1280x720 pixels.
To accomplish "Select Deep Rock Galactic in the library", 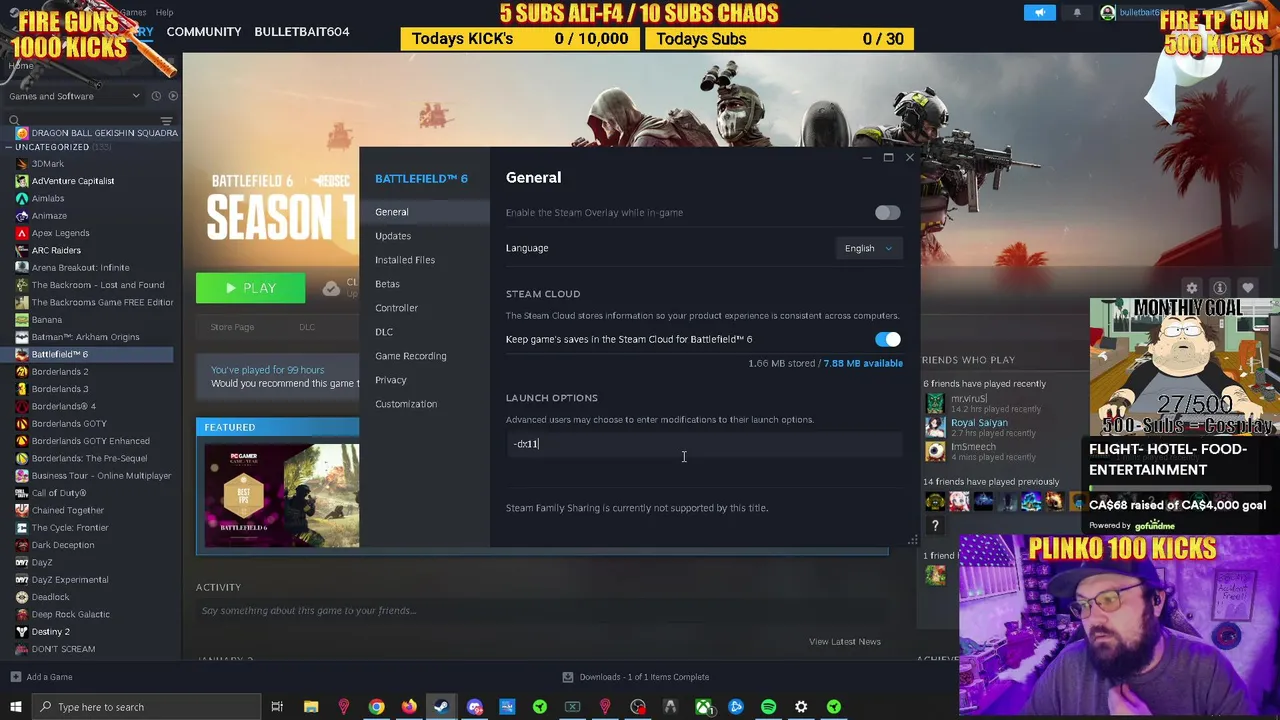I will pyautogui.click(x=71, y=614).
